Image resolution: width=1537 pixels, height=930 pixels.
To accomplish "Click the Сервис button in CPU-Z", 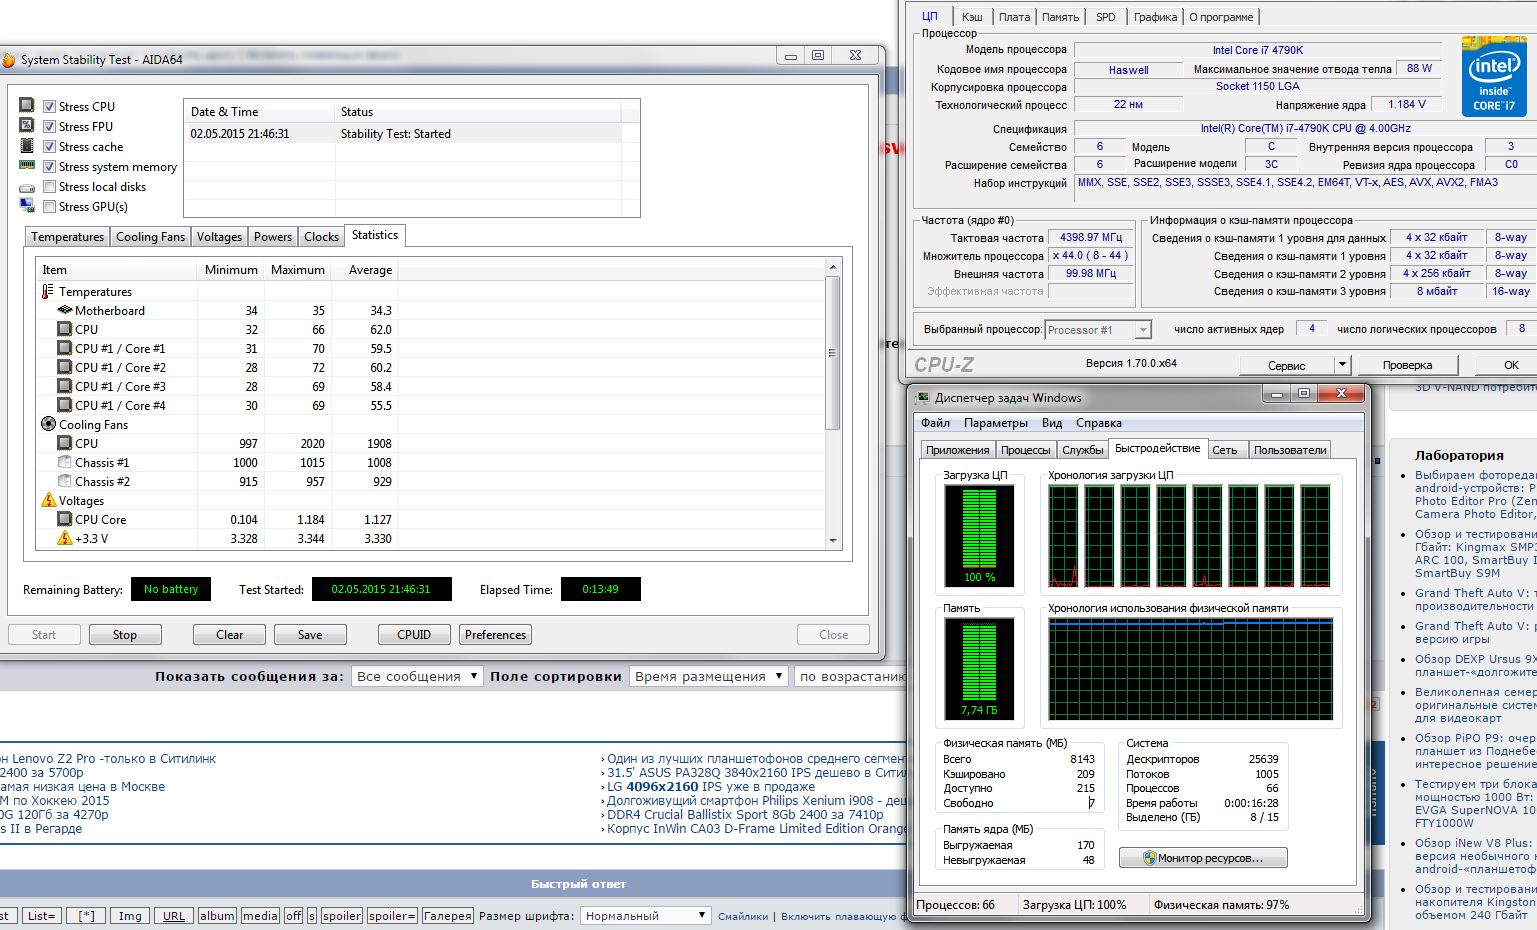I will pos(1286,365).
